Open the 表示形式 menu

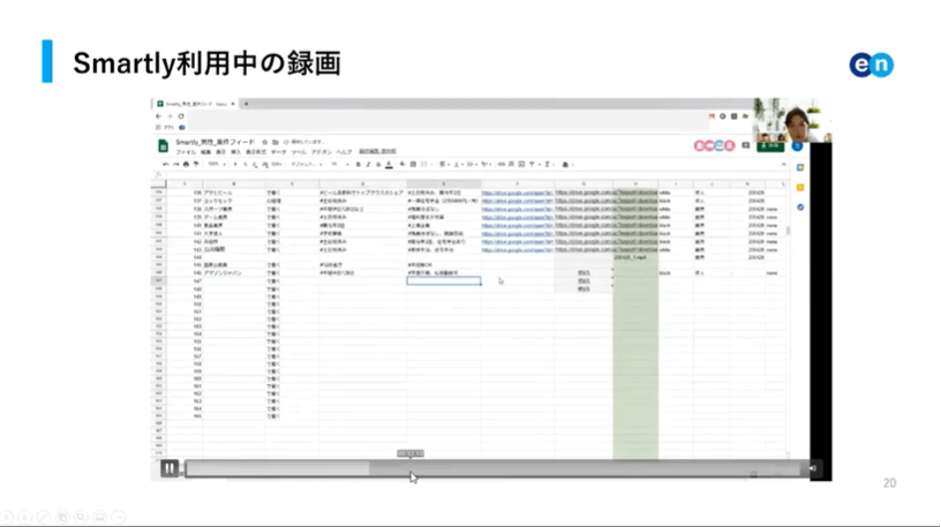256,152
